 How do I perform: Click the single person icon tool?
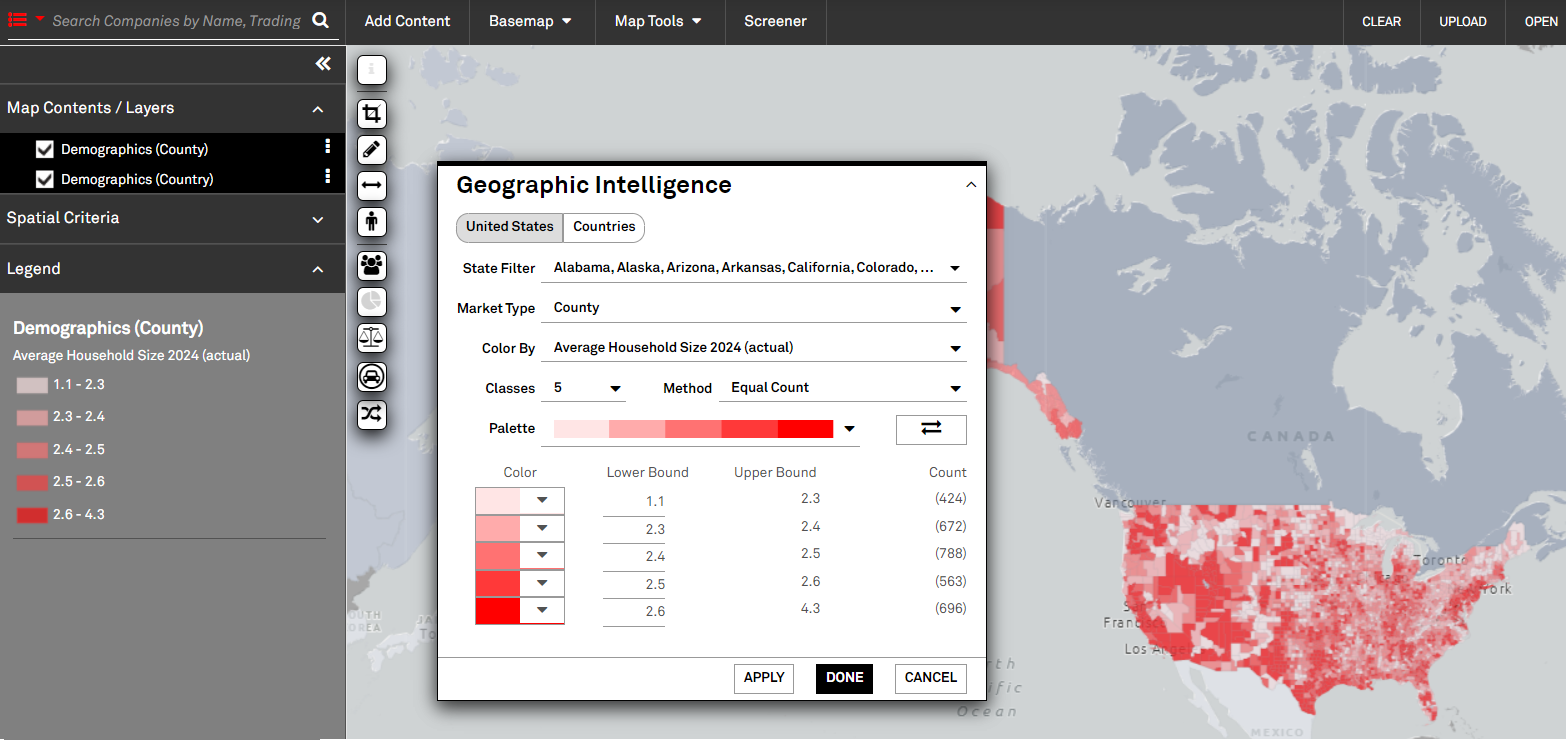[372, 221]
